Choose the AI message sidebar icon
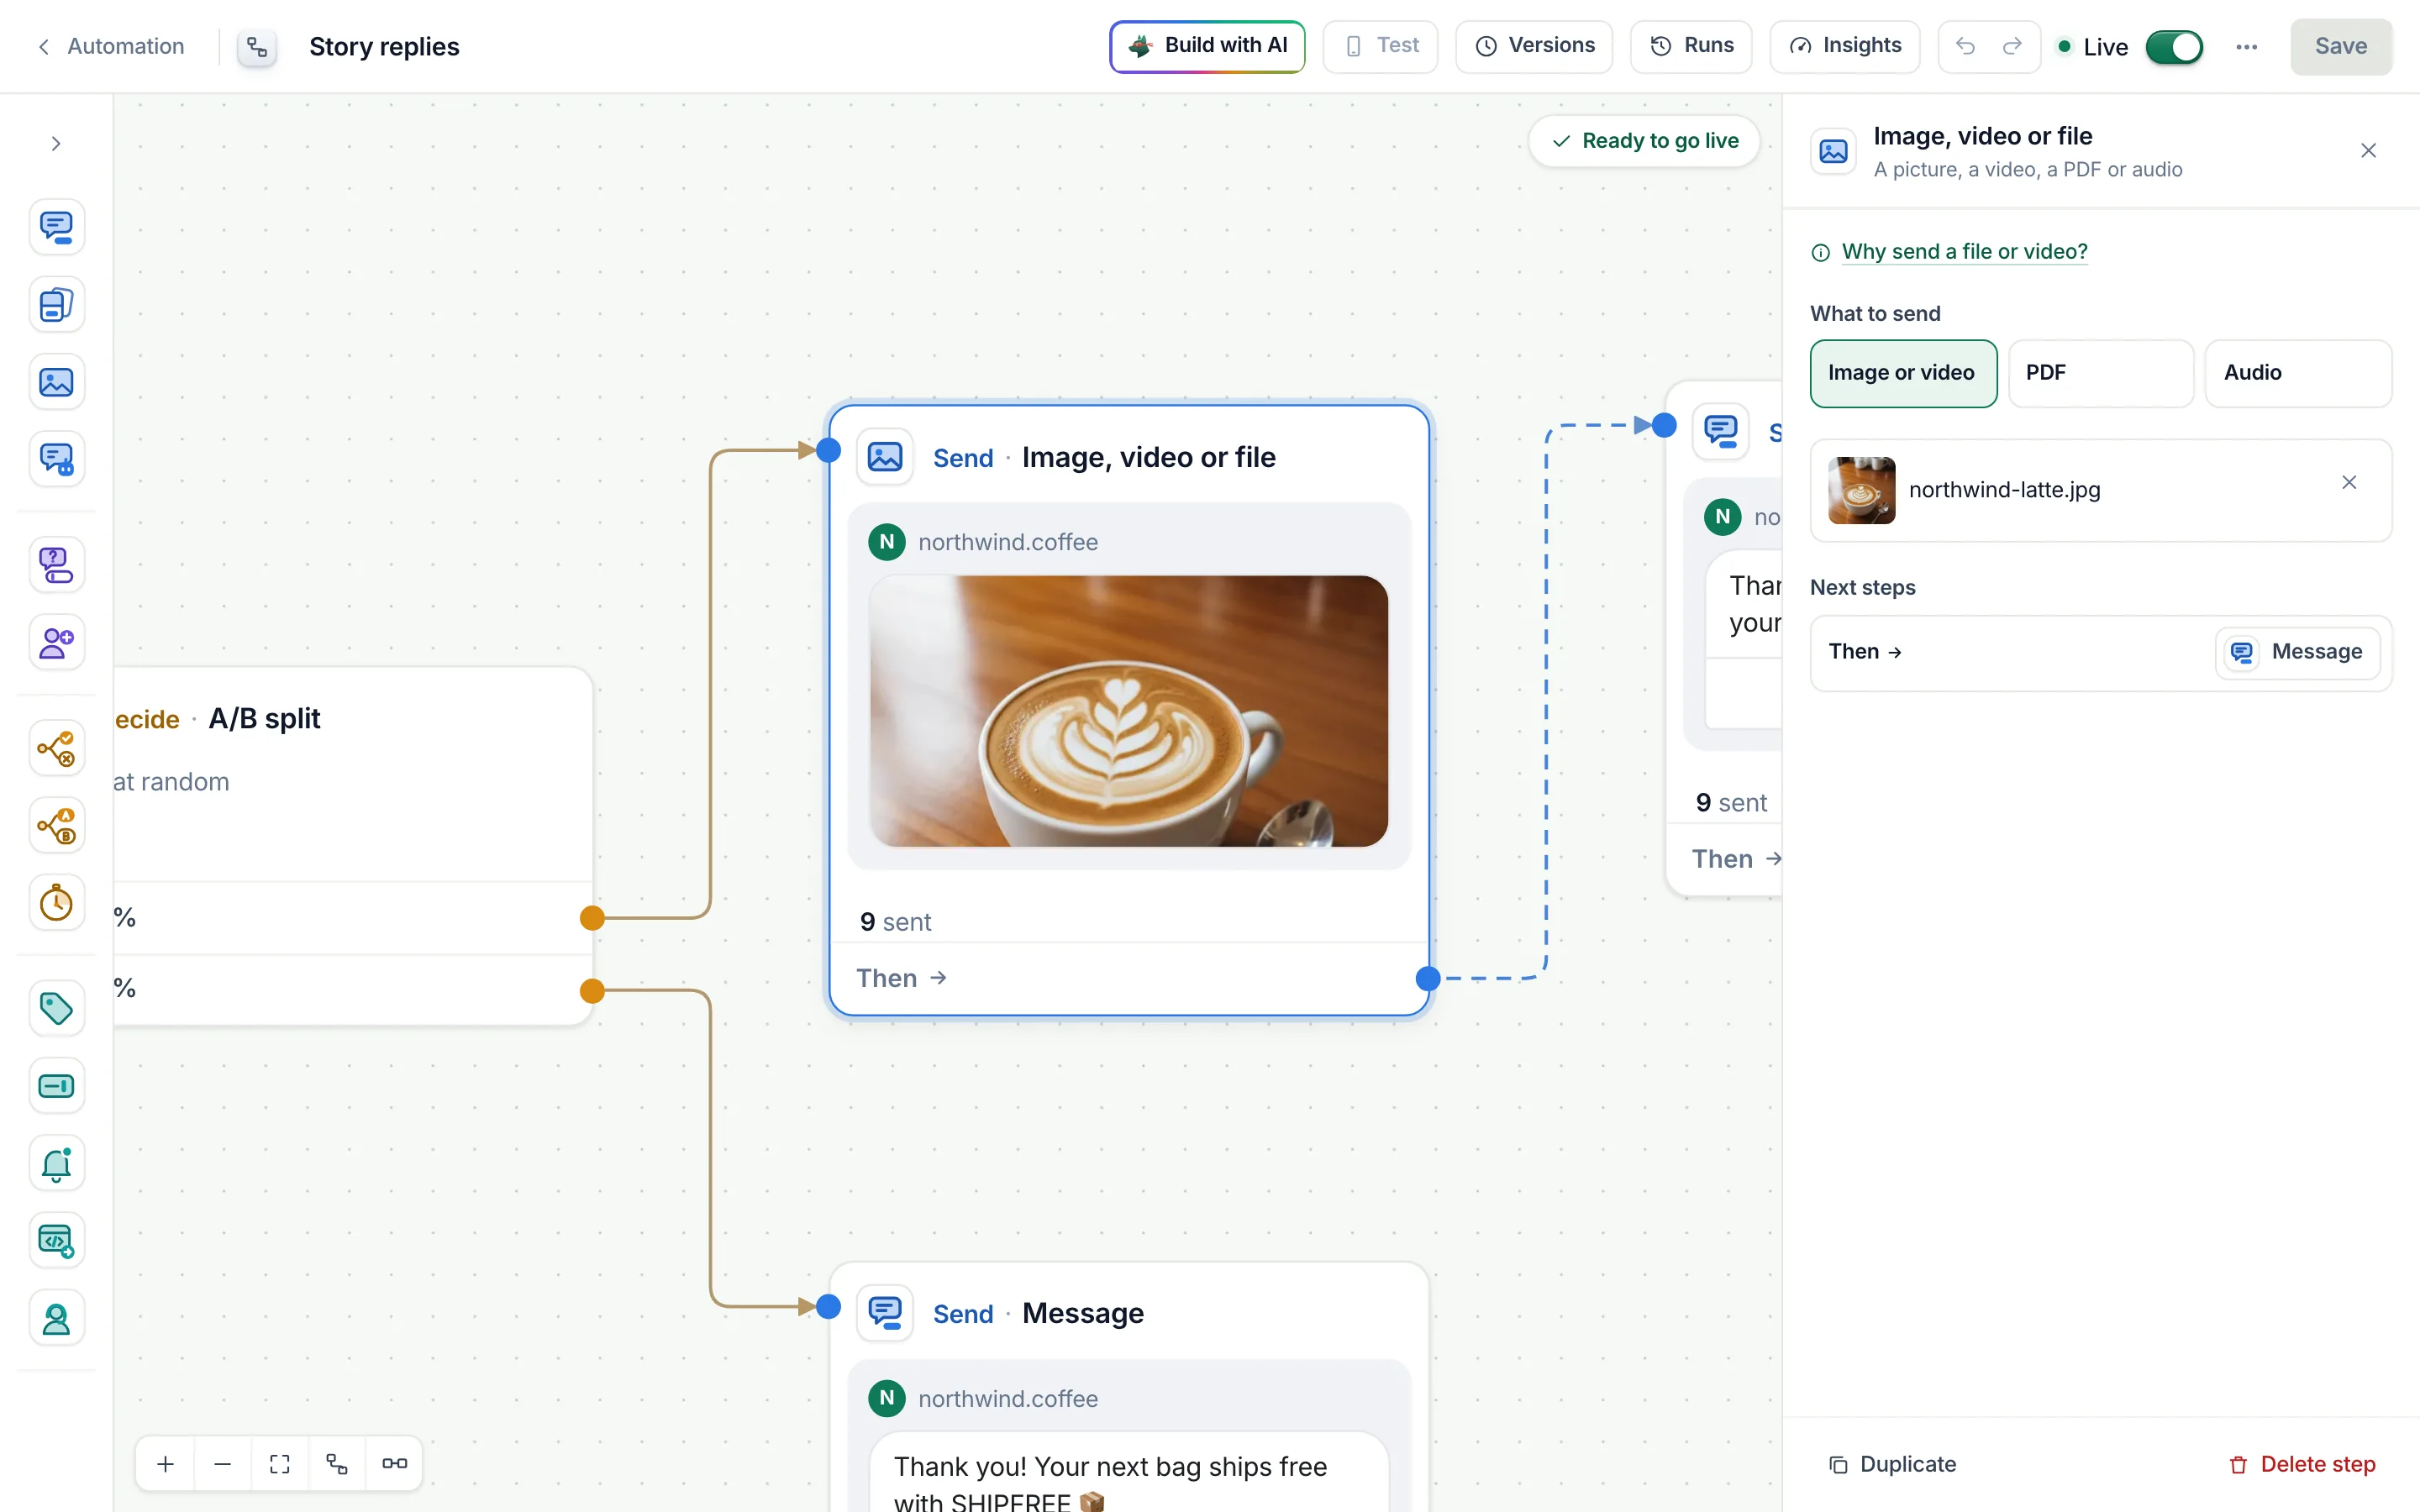 (56, 459)
